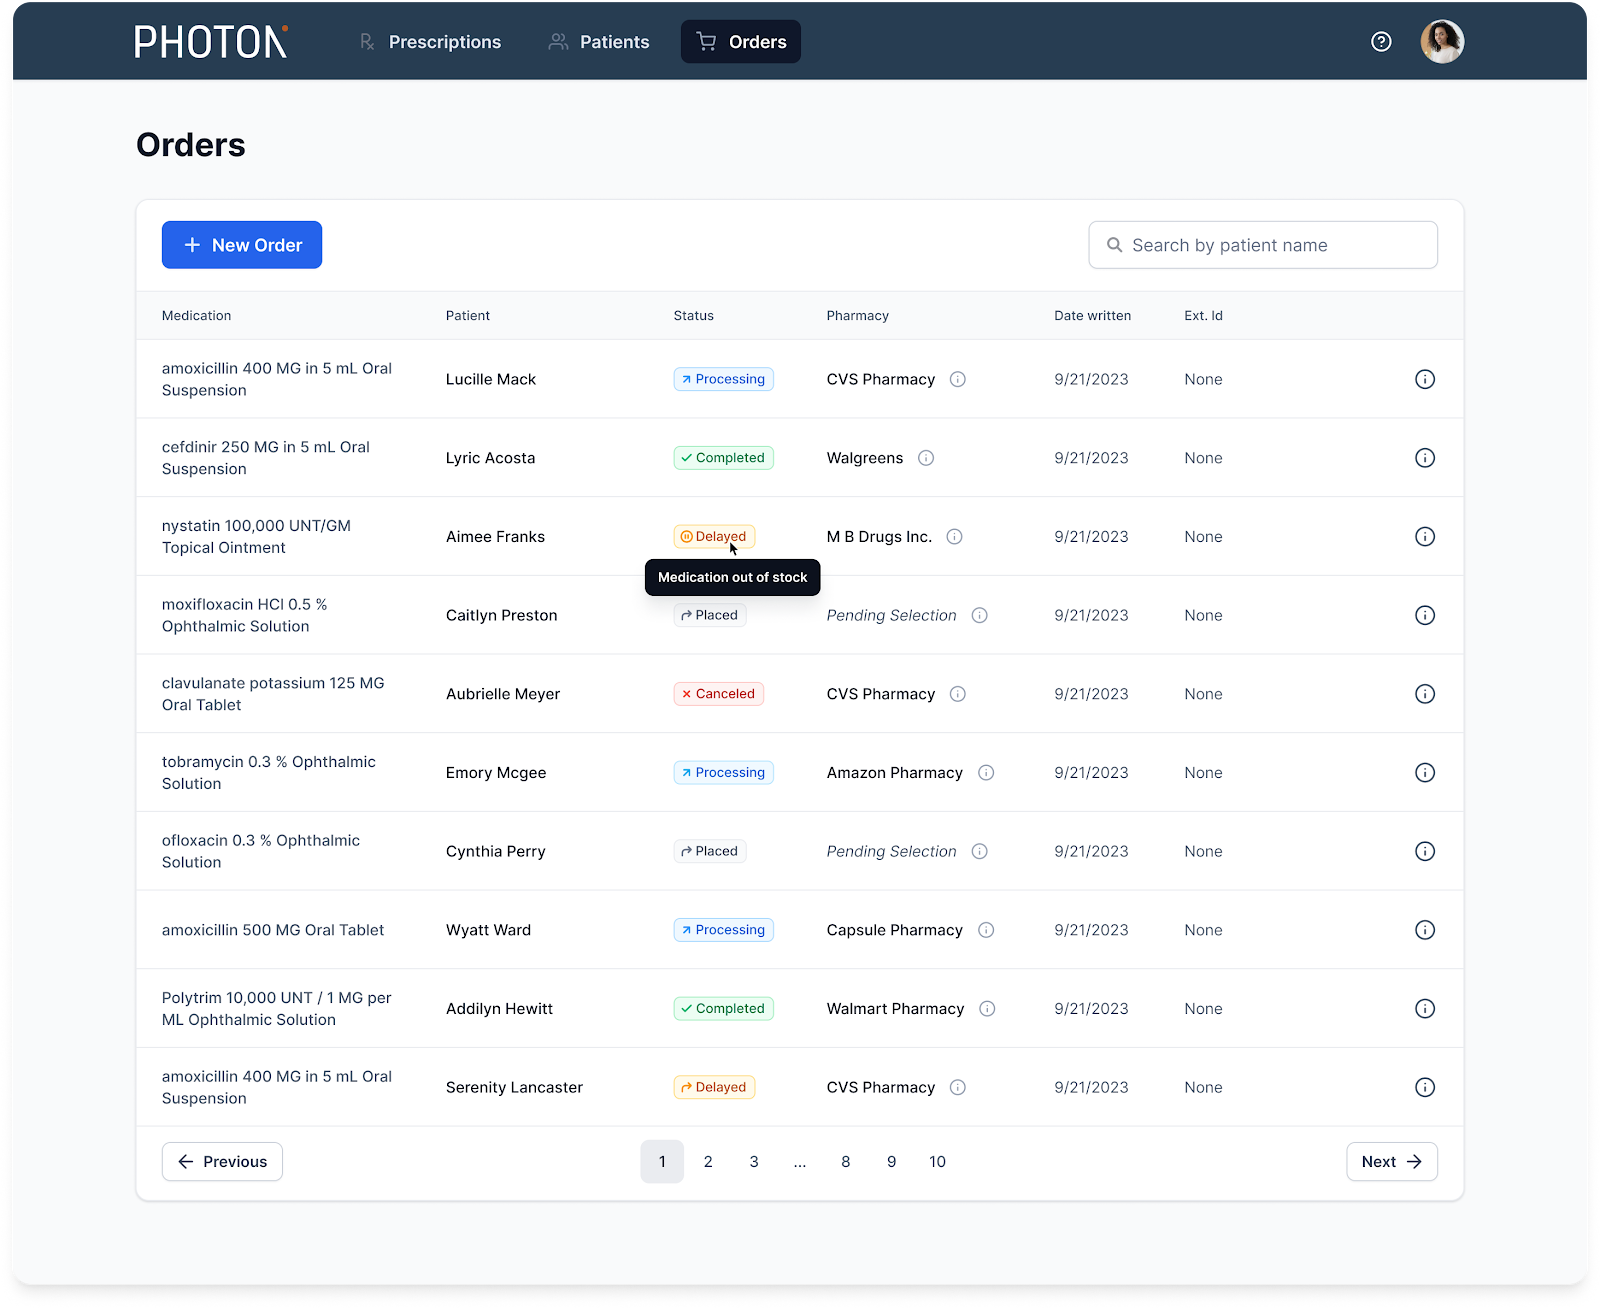Open the user profile avatar
1600x1308 pixels.
[1442, 42]
